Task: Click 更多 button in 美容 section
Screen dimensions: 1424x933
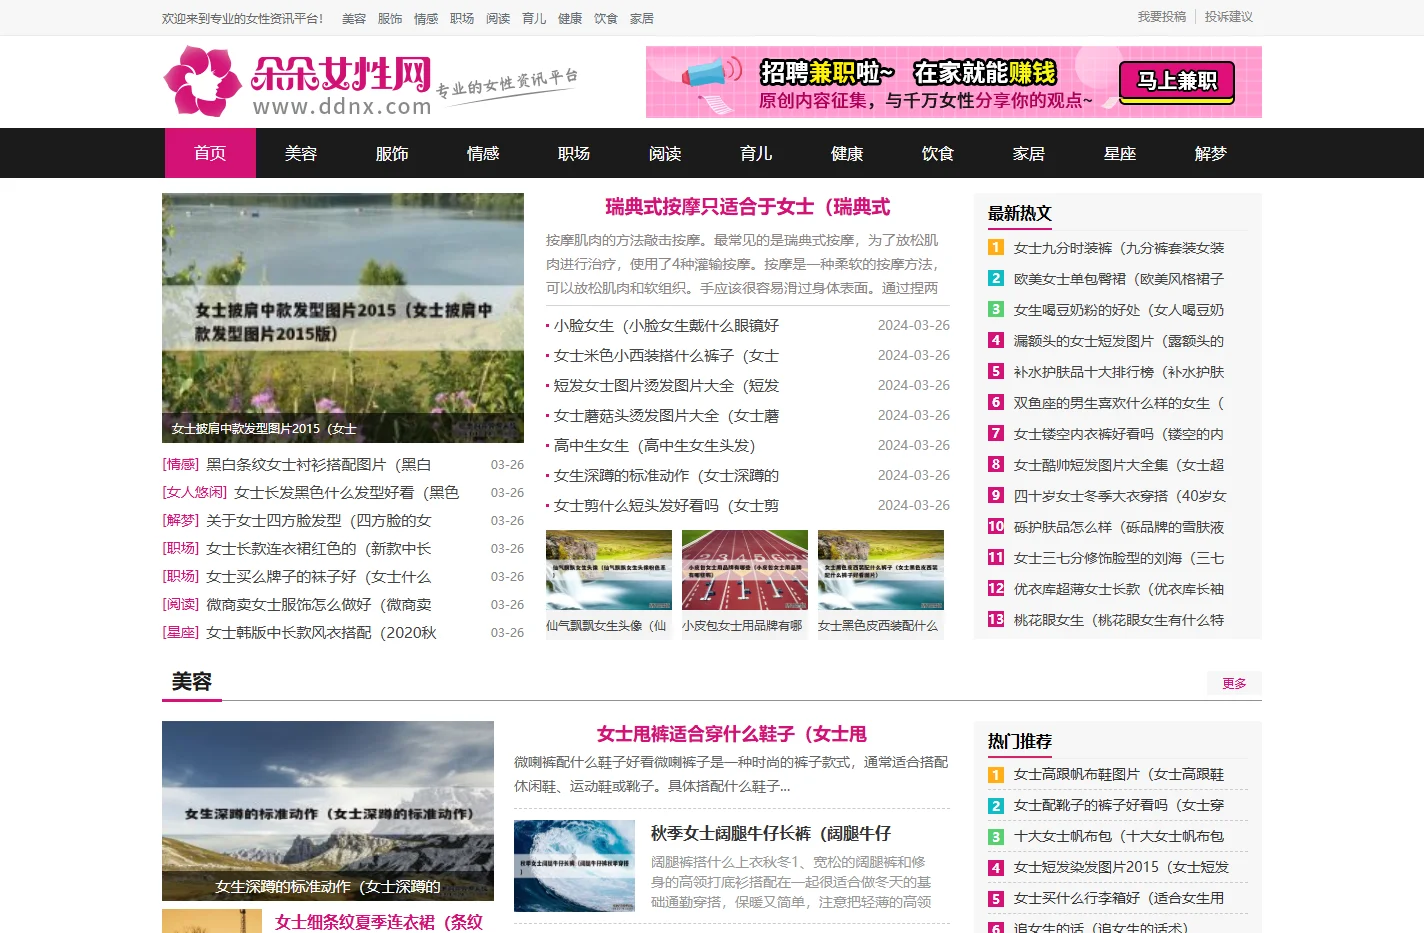Action: coord(1234,683)
